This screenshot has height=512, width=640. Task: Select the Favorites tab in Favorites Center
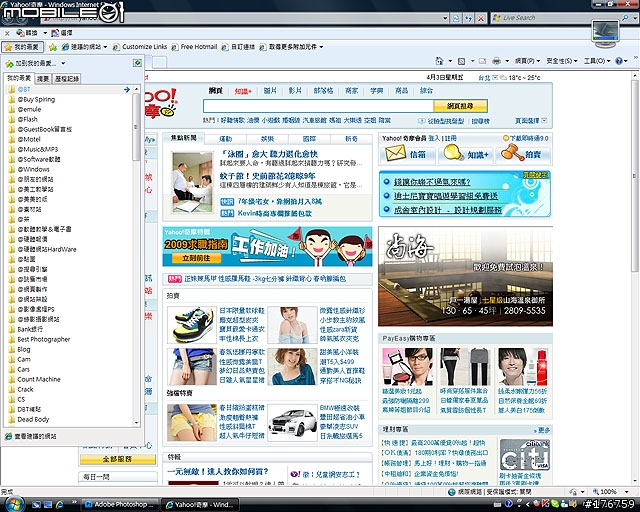click(19, 78)
